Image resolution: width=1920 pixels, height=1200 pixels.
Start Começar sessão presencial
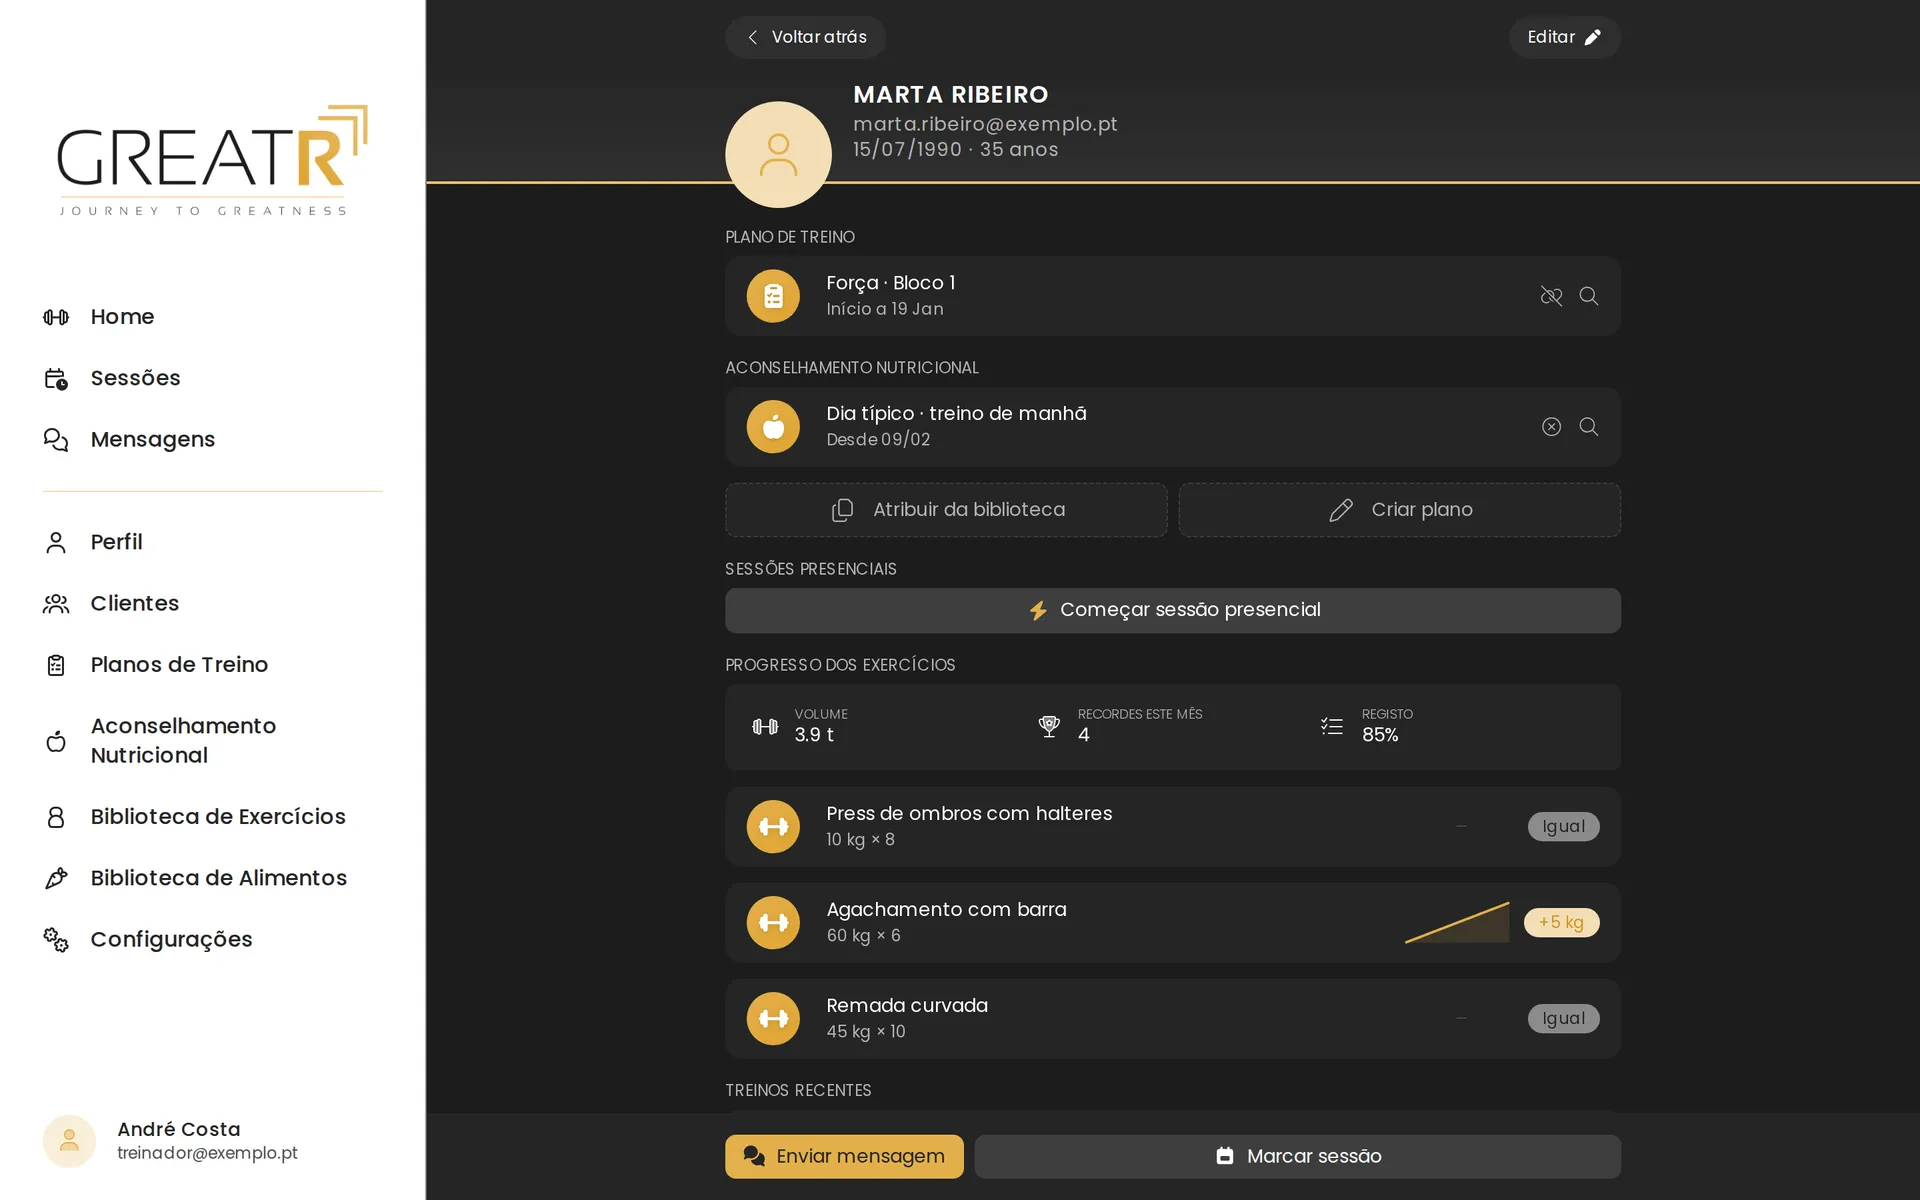[1173, 610]
